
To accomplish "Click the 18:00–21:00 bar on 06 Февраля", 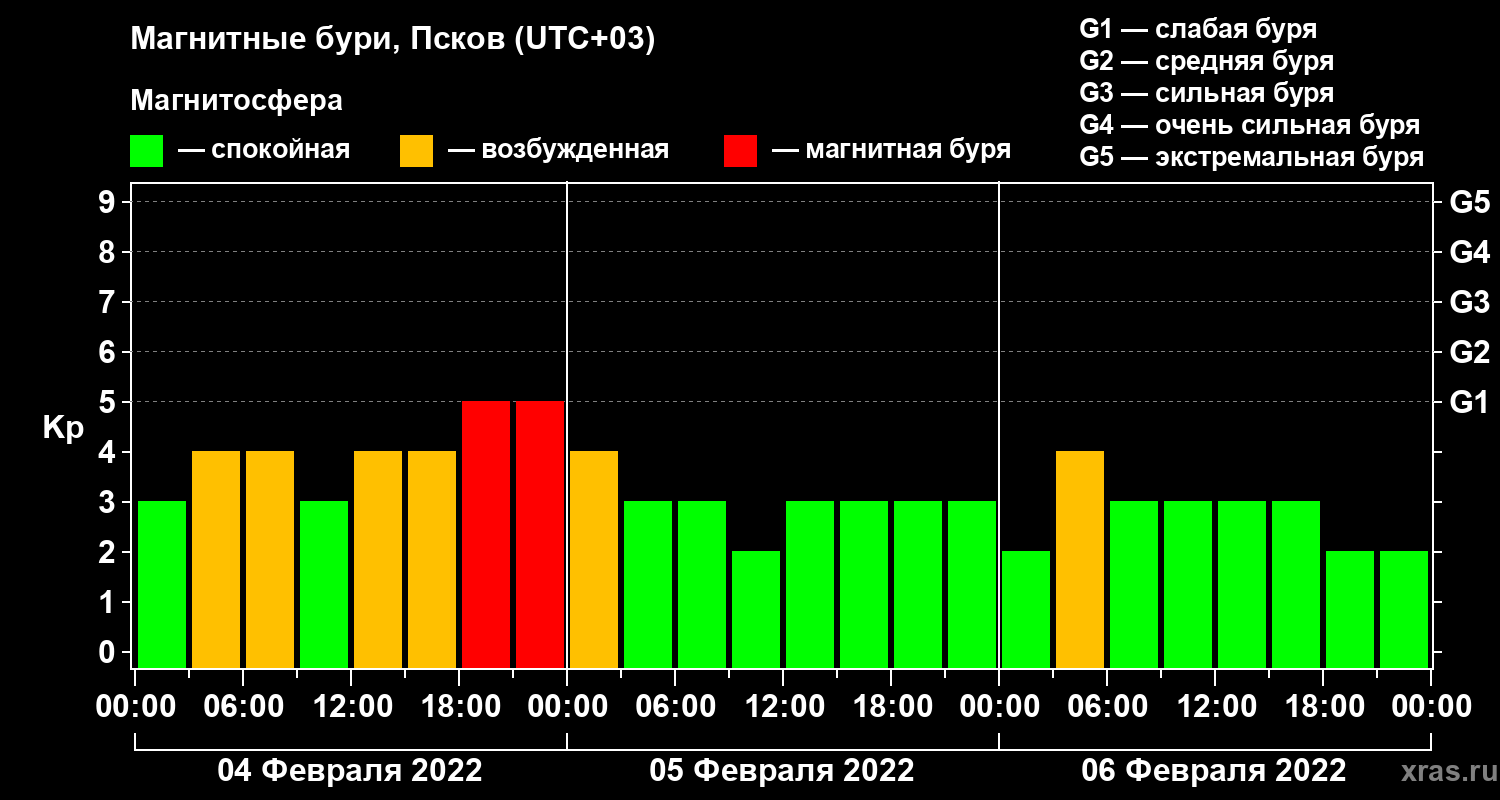I will pos(1350,609).
